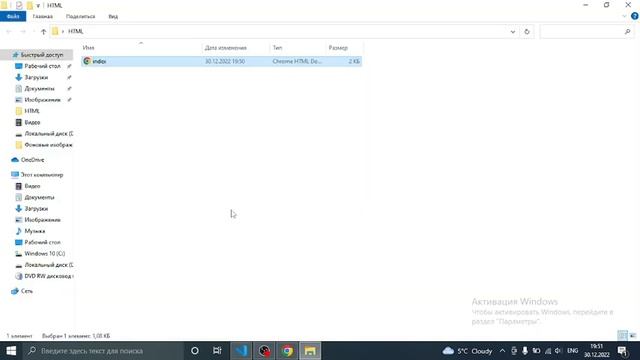Open the Windows Start menu

tap(11, 351)
